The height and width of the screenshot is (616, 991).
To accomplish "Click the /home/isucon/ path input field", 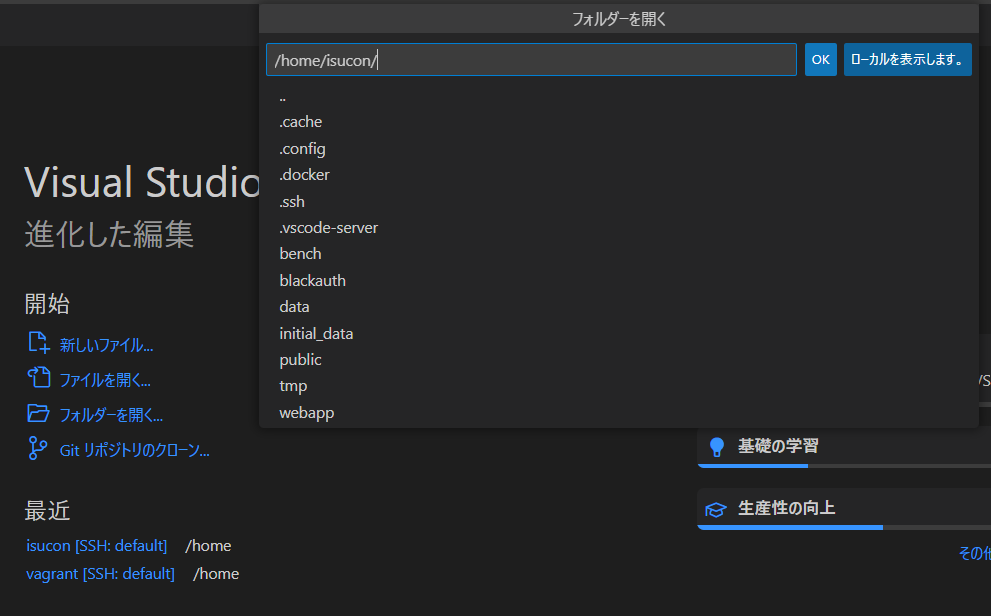I will coord(531,59).
